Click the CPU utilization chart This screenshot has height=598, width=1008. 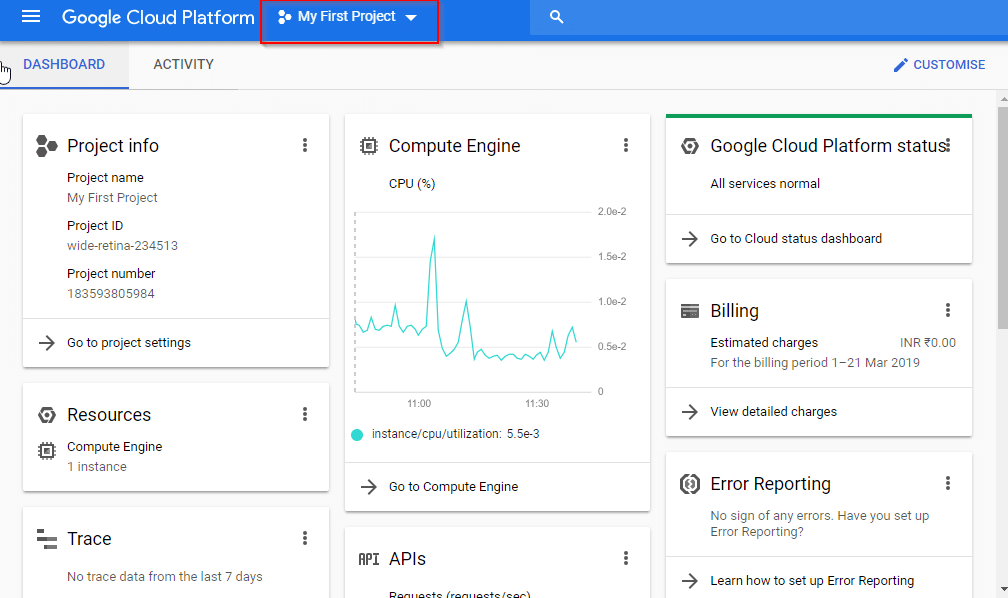(472, 302)
